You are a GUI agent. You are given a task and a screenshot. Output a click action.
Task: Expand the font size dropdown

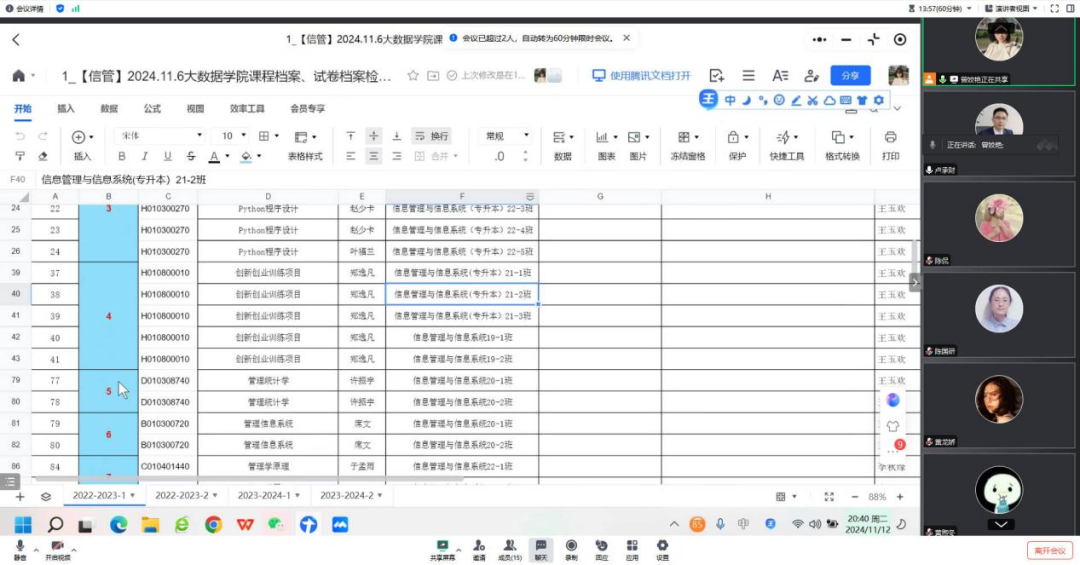pos(242,136)
